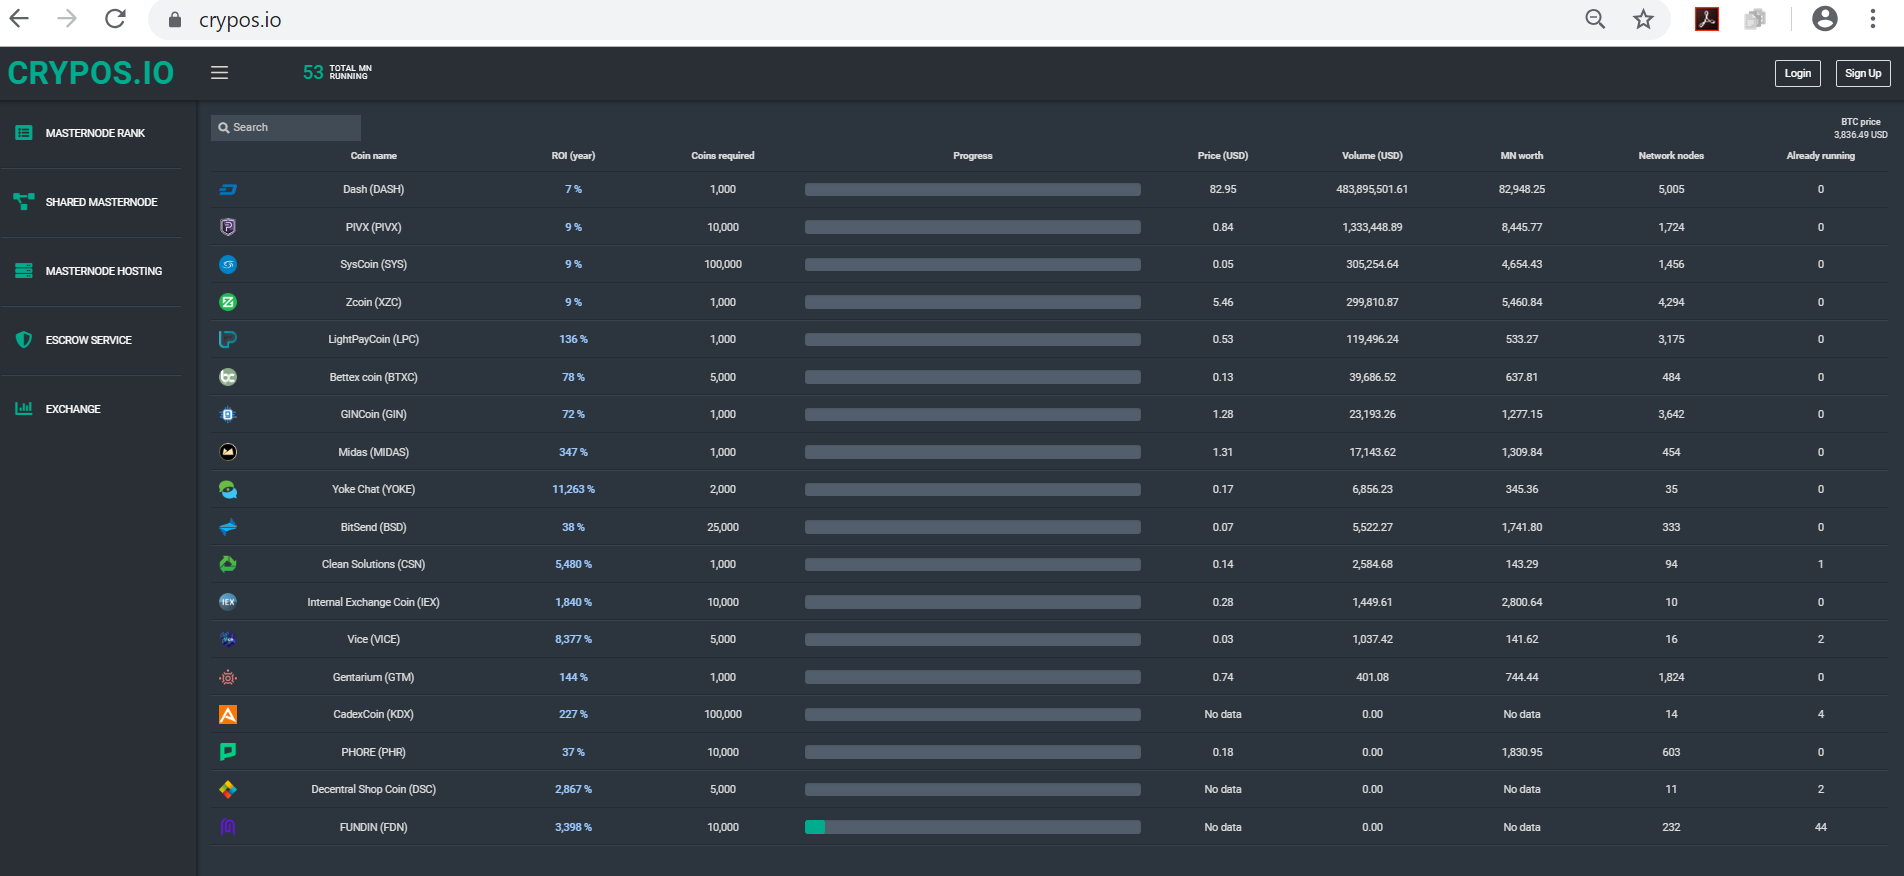
Task: Click the Zcoin logo icon
Action: pos(228,302)
